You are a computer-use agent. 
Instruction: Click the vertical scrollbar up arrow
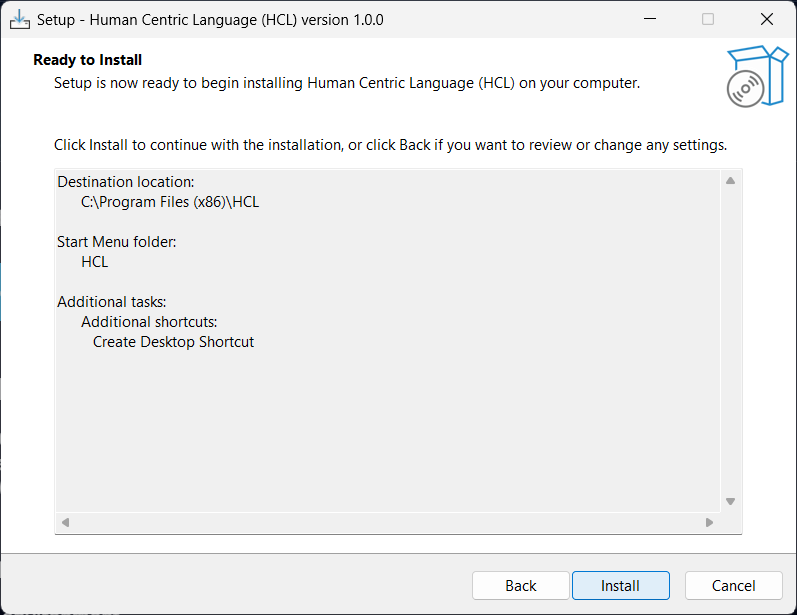tap(730, 181)
